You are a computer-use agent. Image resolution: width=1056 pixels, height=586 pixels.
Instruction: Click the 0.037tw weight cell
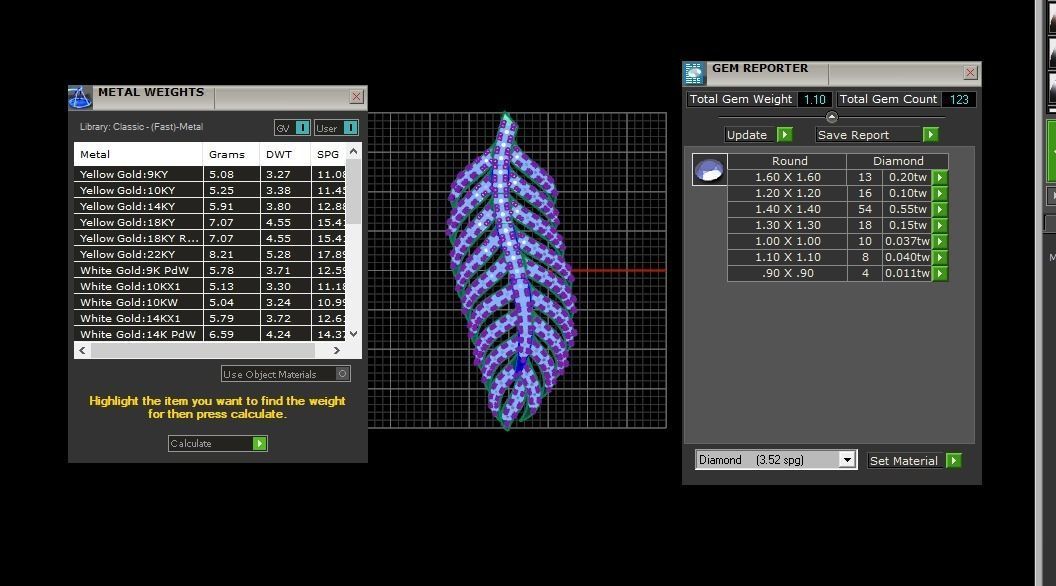point(907,241)
